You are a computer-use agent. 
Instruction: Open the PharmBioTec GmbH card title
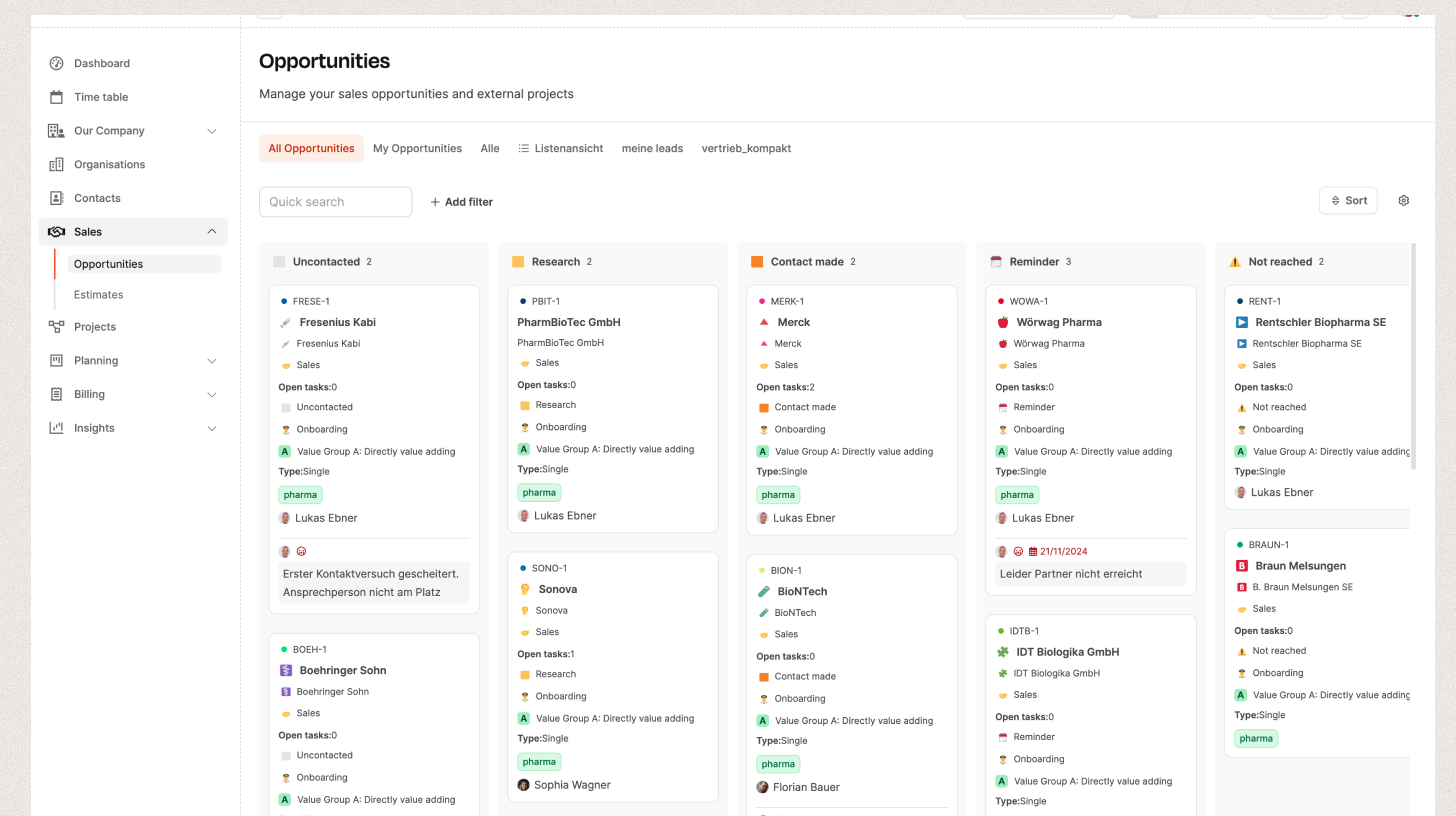(569, 322)
